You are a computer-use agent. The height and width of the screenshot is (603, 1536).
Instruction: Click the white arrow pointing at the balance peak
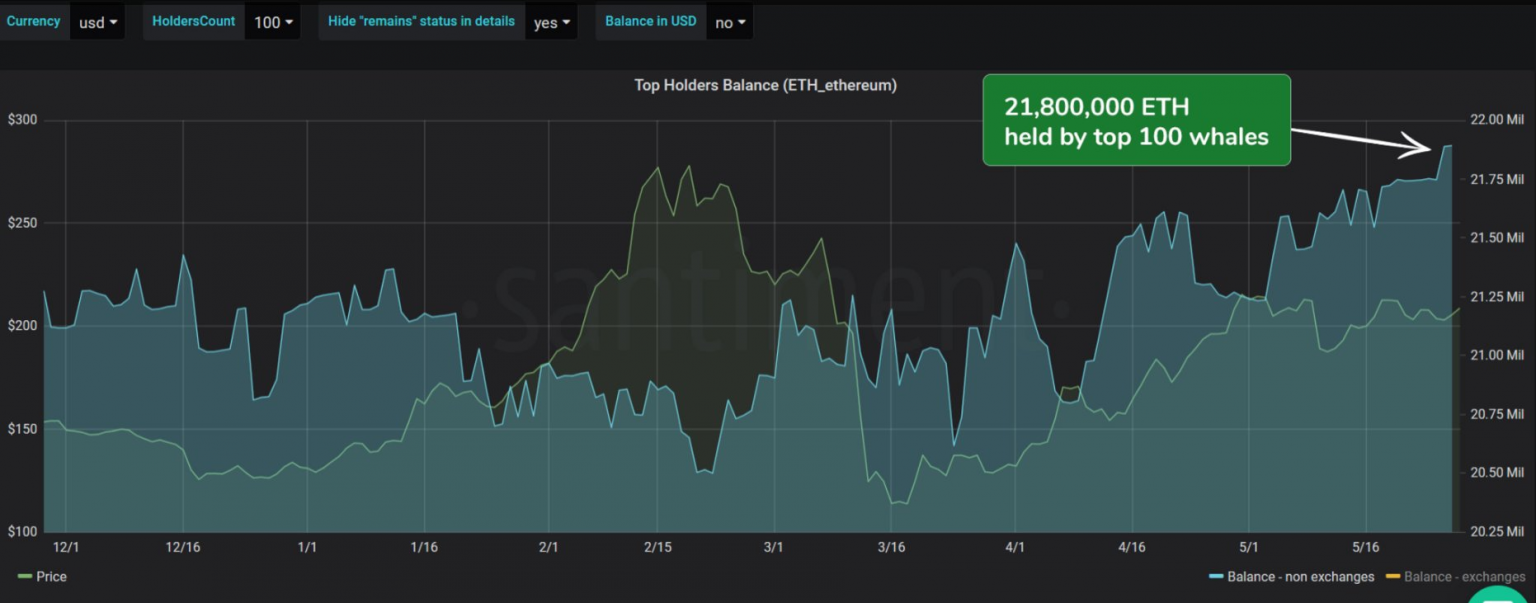click(x=1362, y=140)
